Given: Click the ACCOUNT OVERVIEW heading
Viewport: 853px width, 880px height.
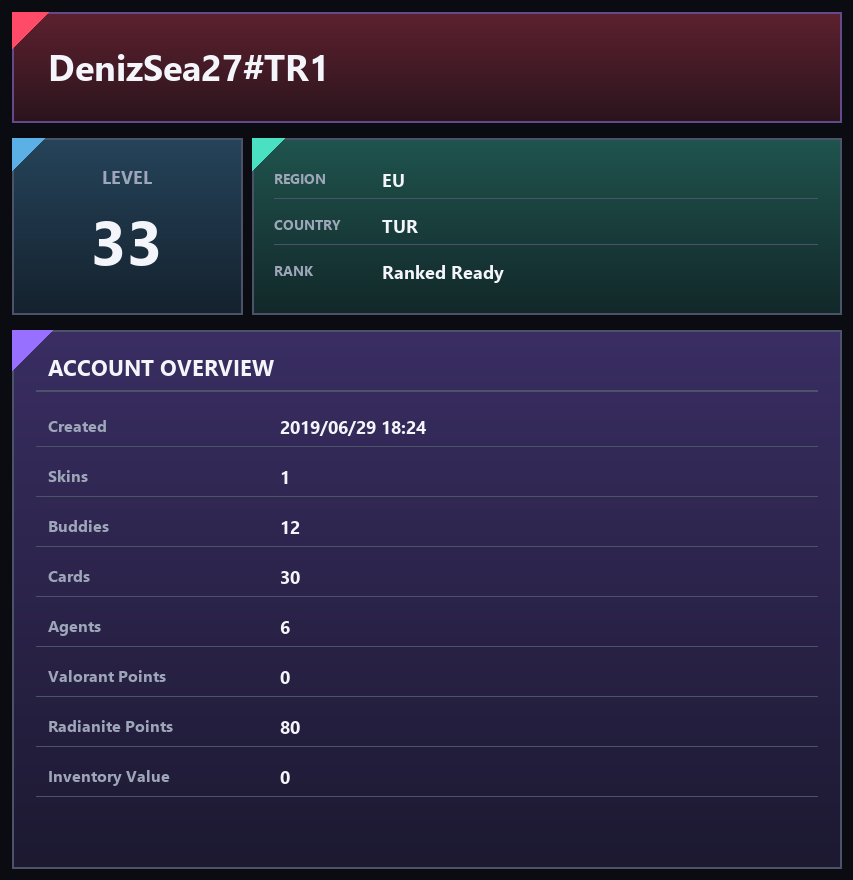Looking at the screenshot, I should click(x=161, y=368).
